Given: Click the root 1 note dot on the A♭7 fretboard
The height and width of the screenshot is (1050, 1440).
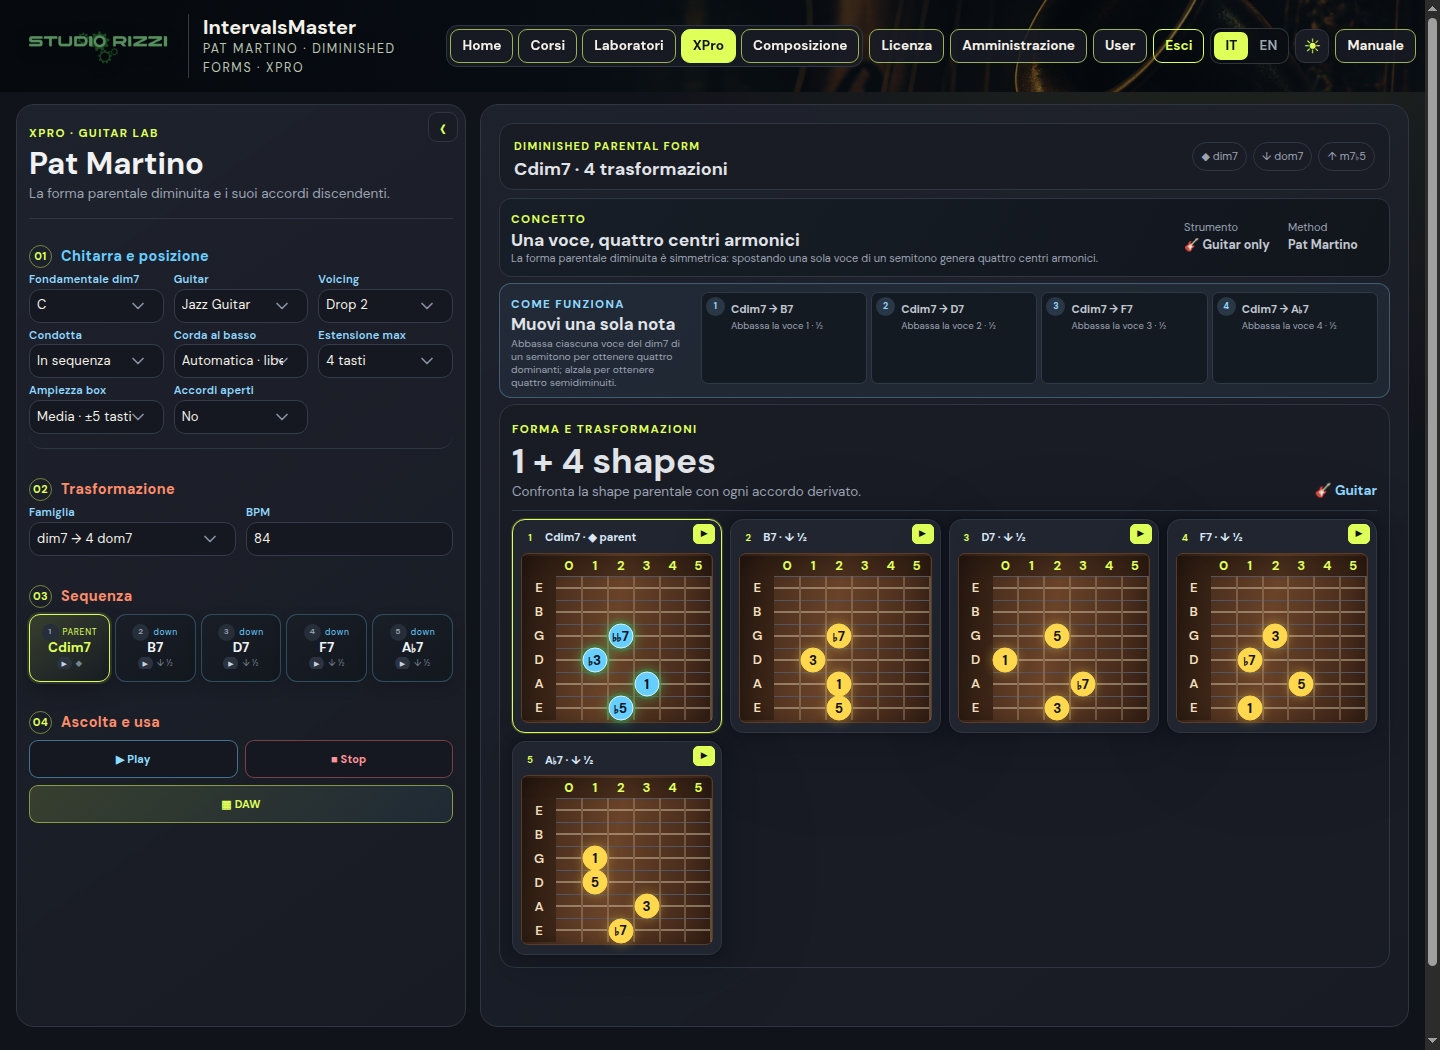Looking at the screenshot, I should click(x=595, y=858).
